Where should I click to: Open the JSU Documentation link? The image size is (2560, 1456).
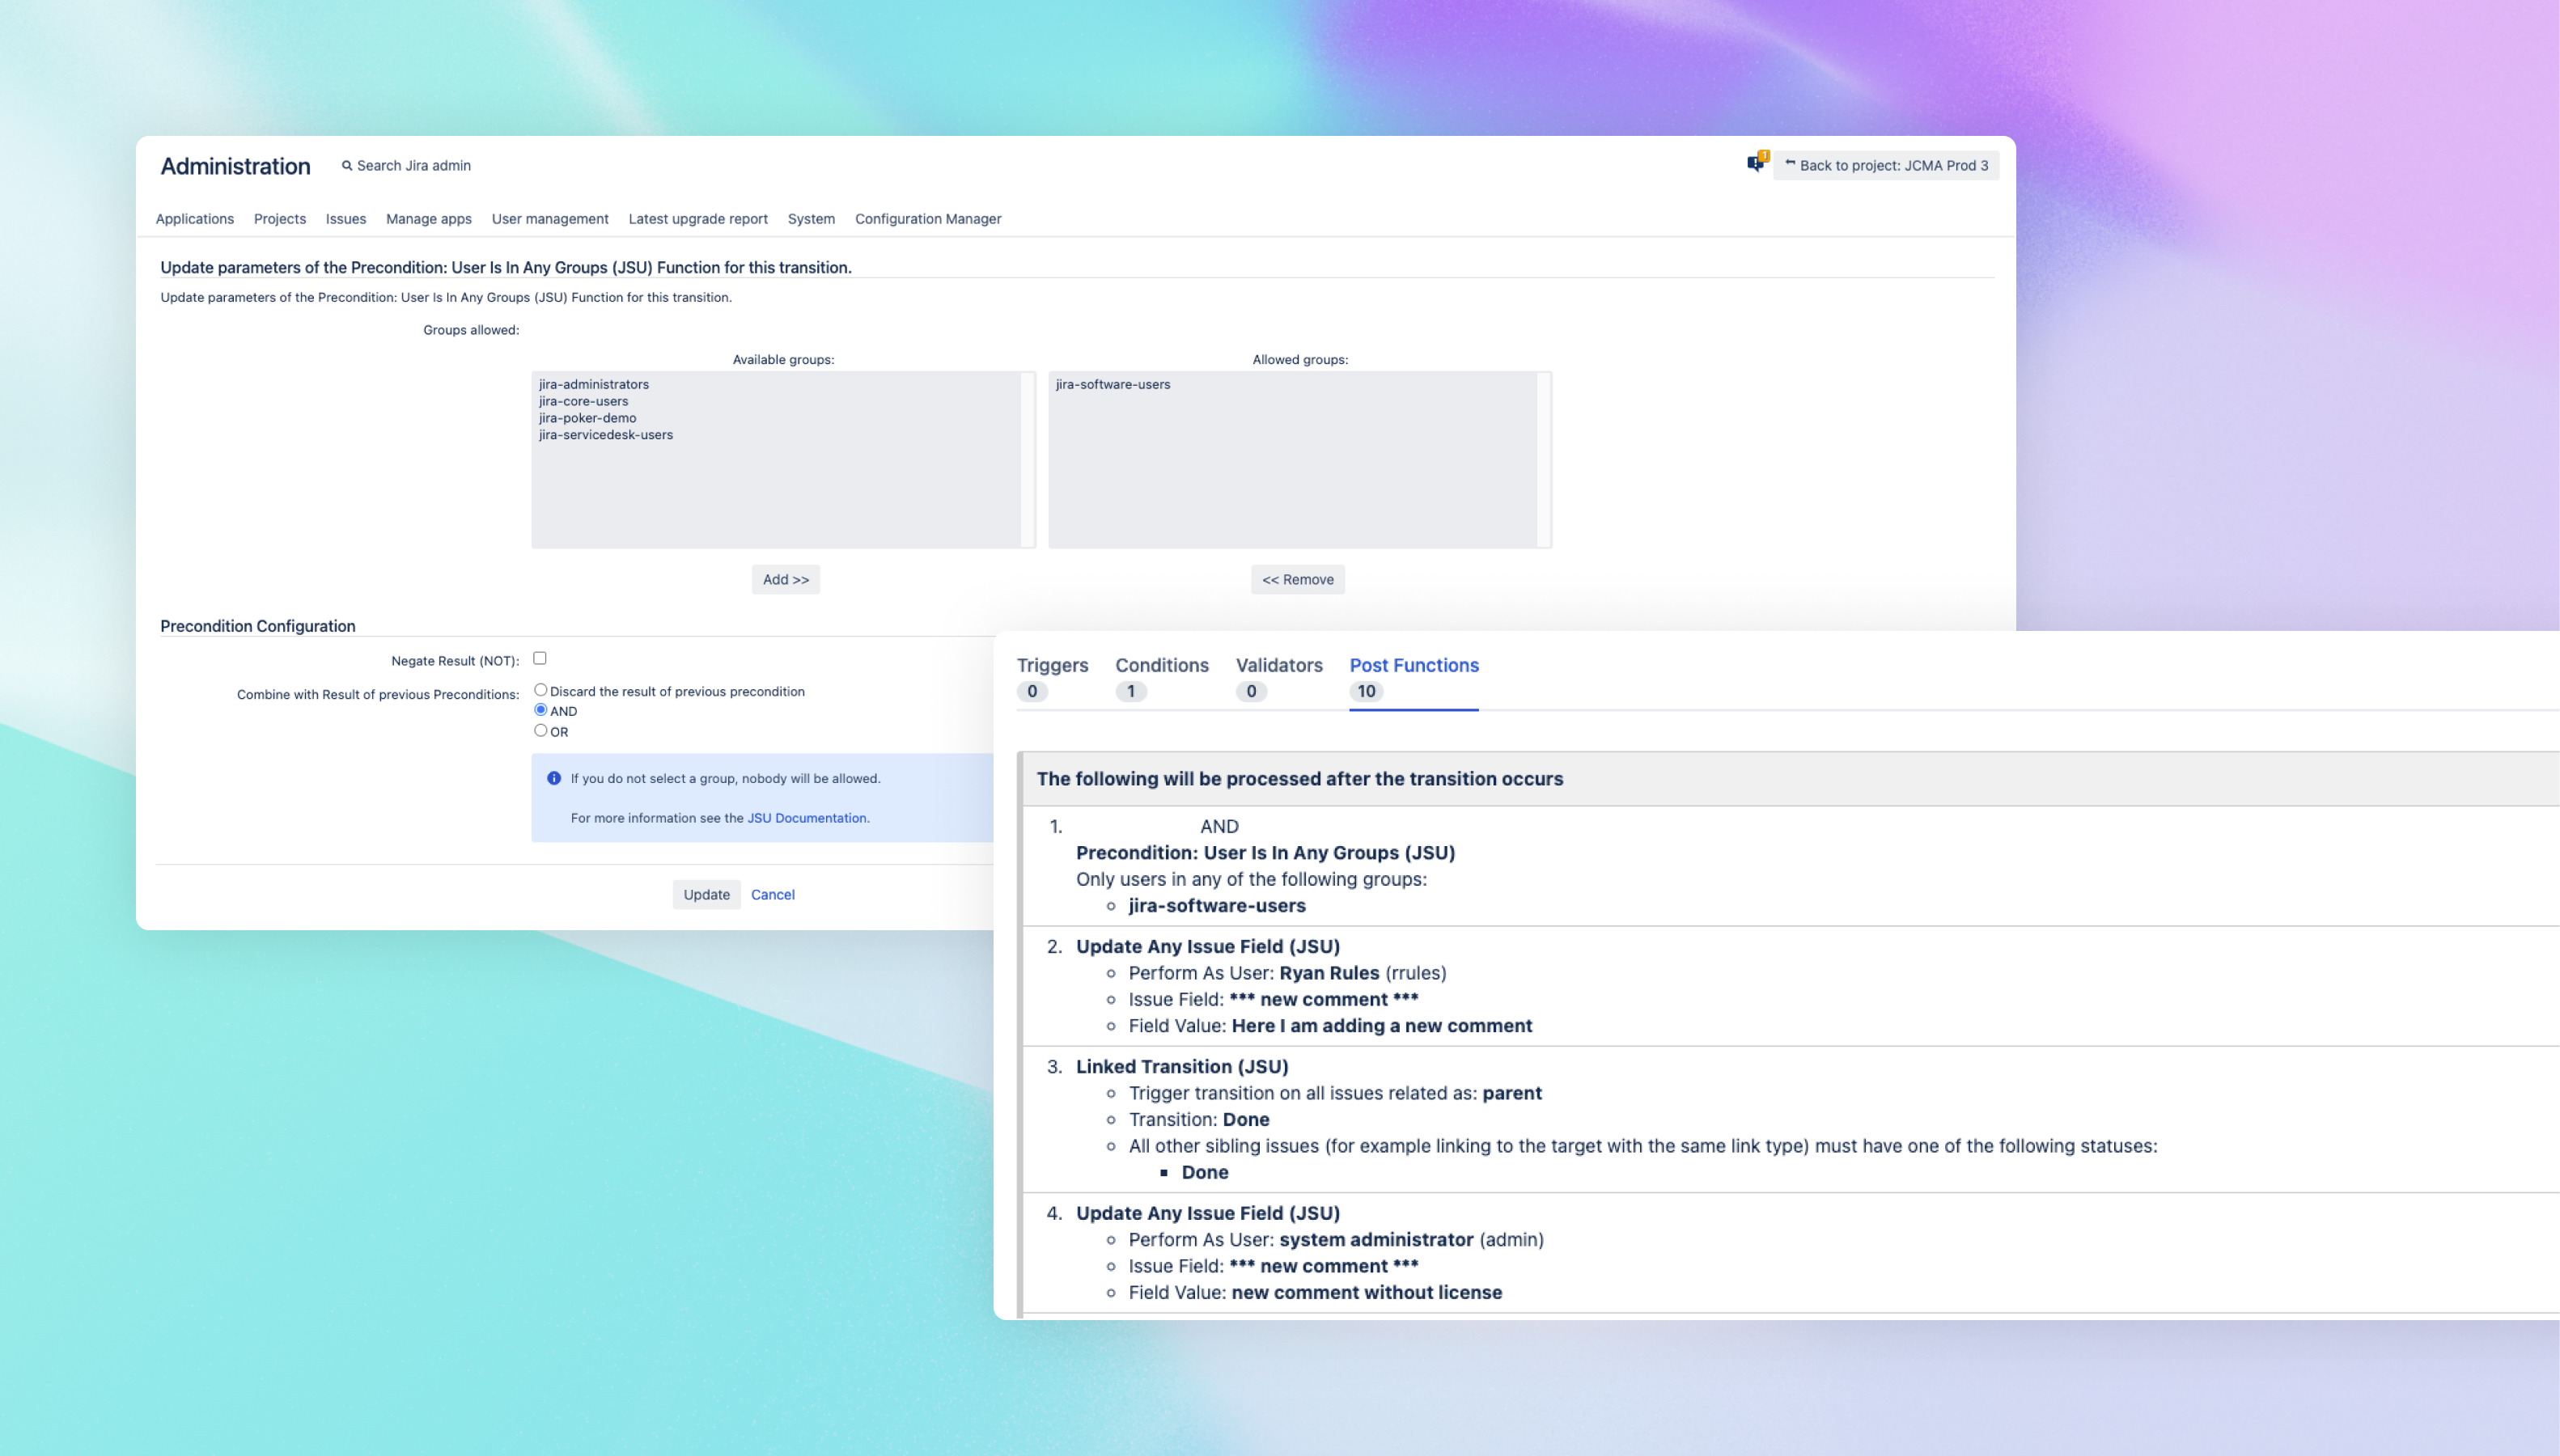click(x=806, y=818)
